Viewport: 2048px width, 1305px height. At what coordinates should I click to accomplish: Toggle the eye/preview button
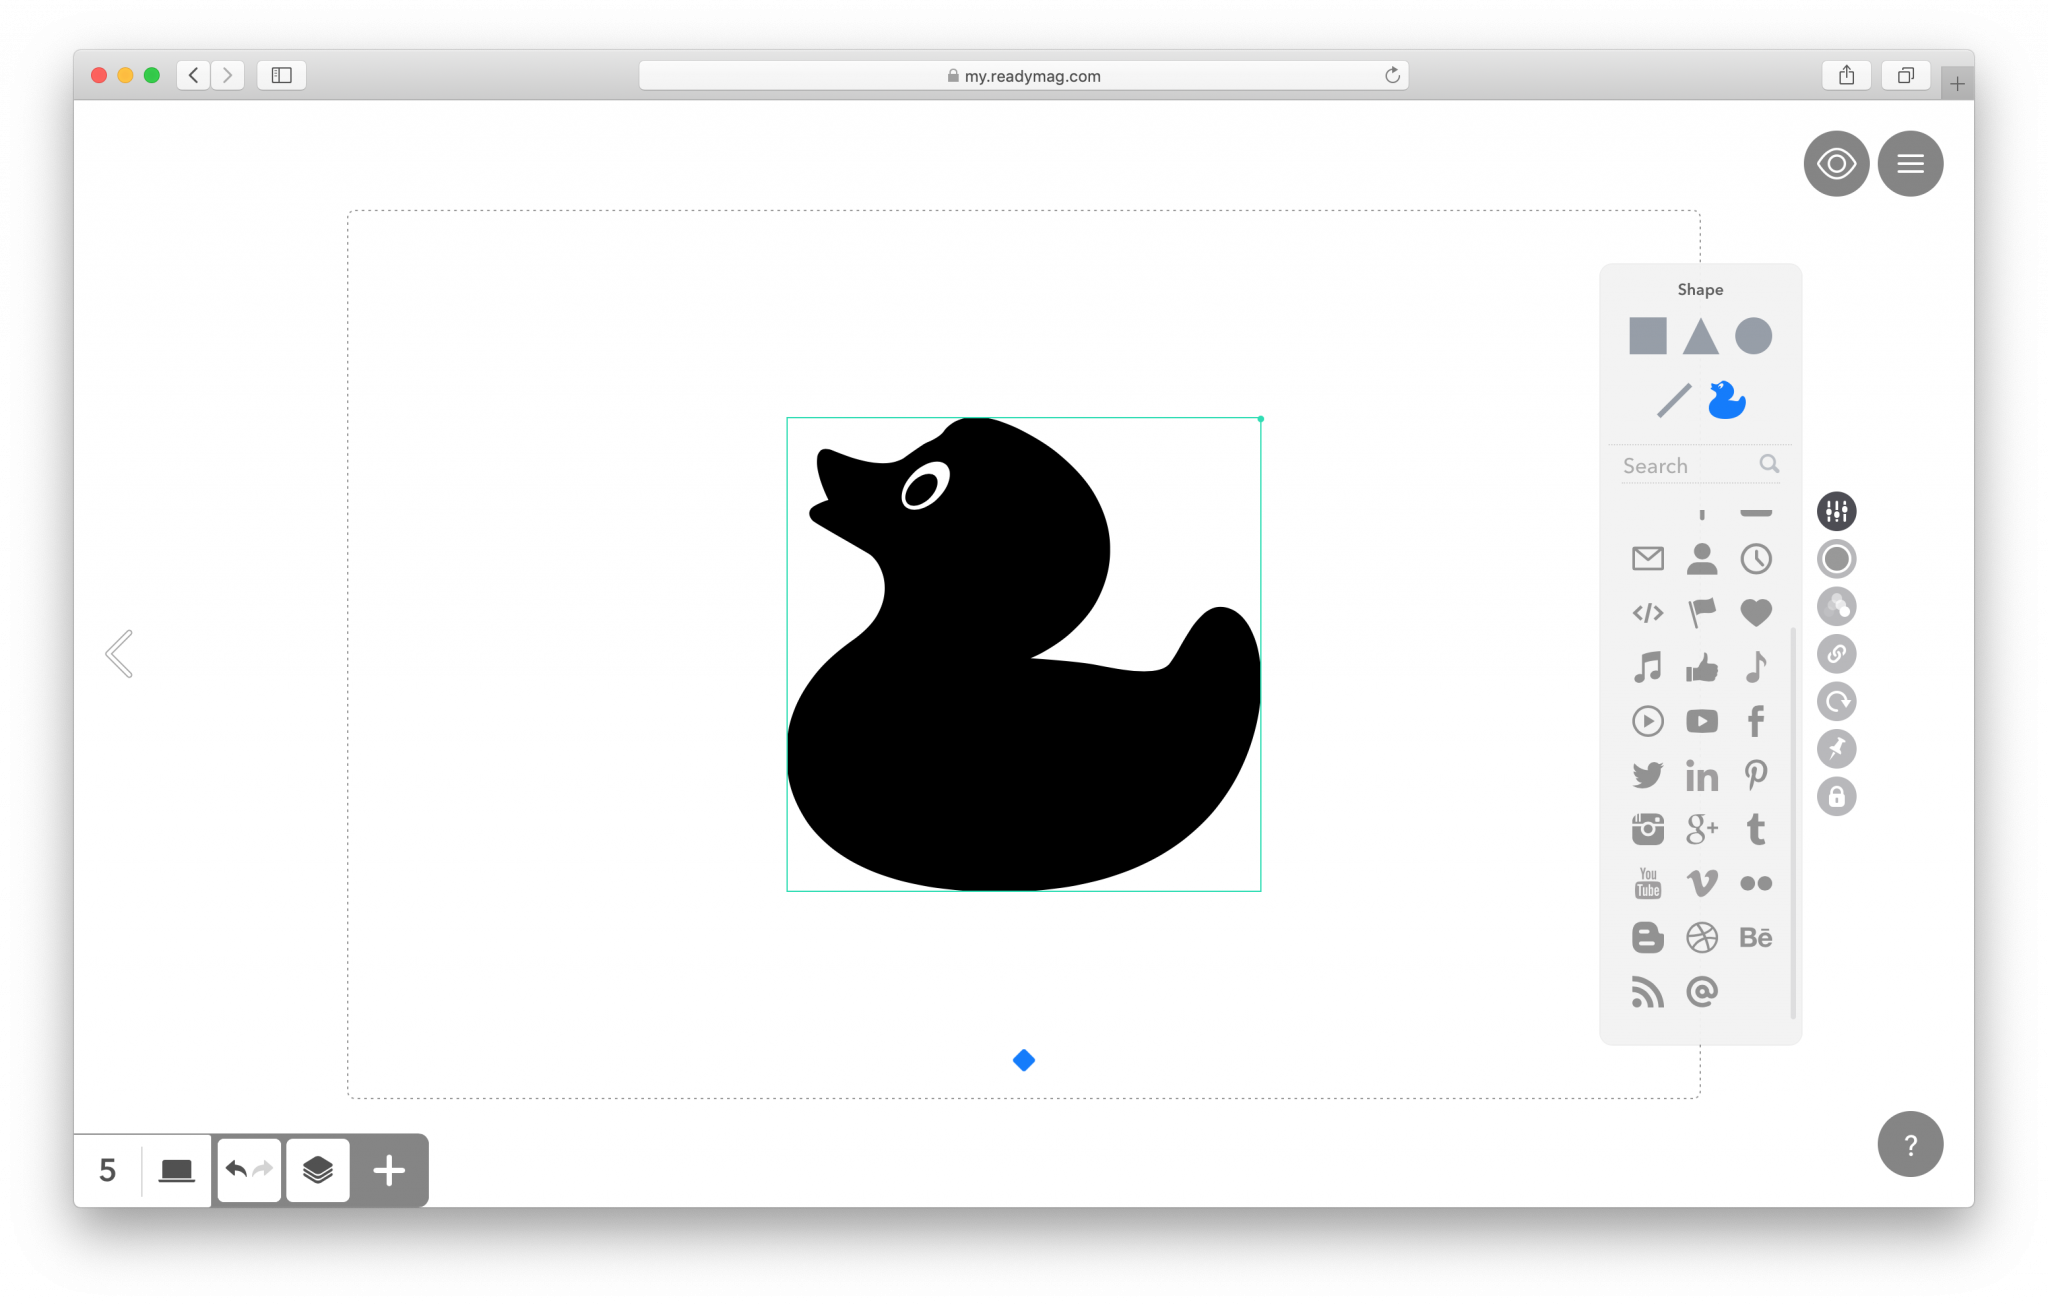point(1836,163)
